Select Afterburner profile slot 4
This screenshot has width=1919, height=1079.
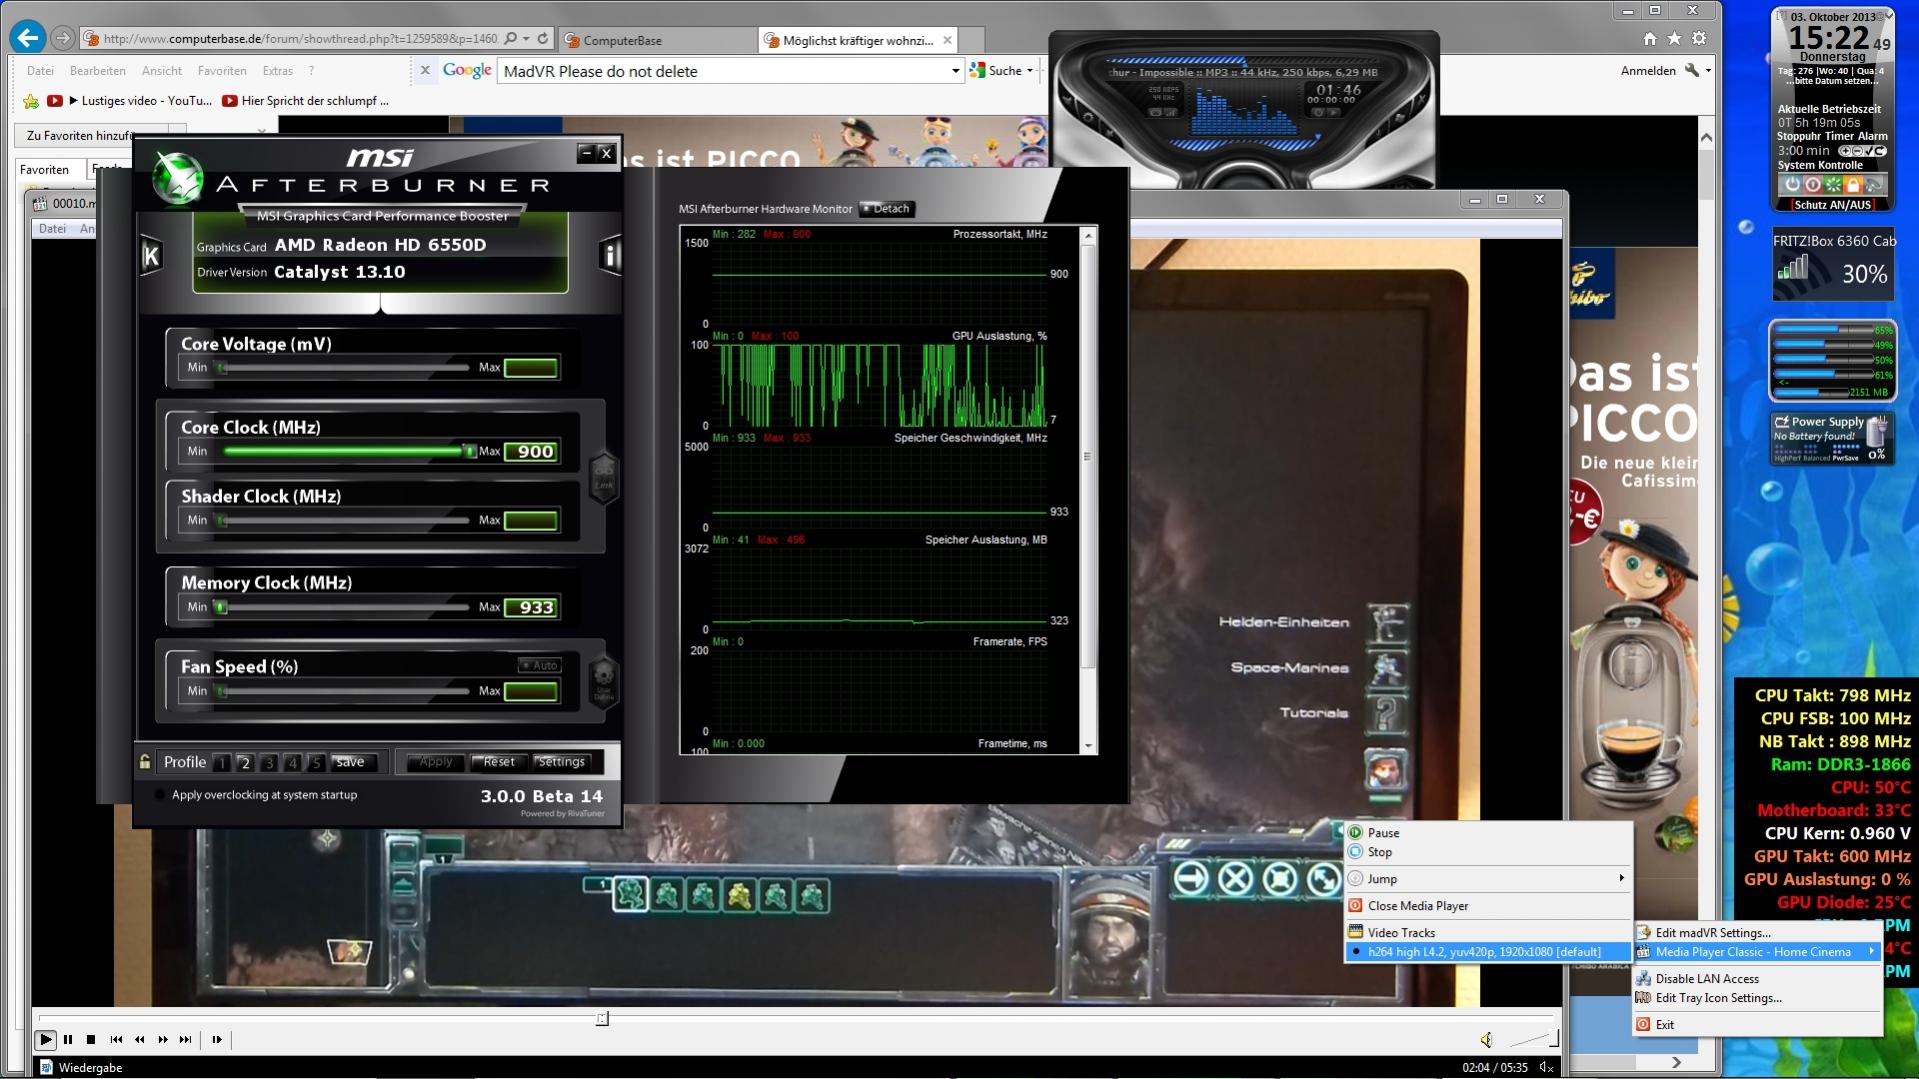[292, 763]
